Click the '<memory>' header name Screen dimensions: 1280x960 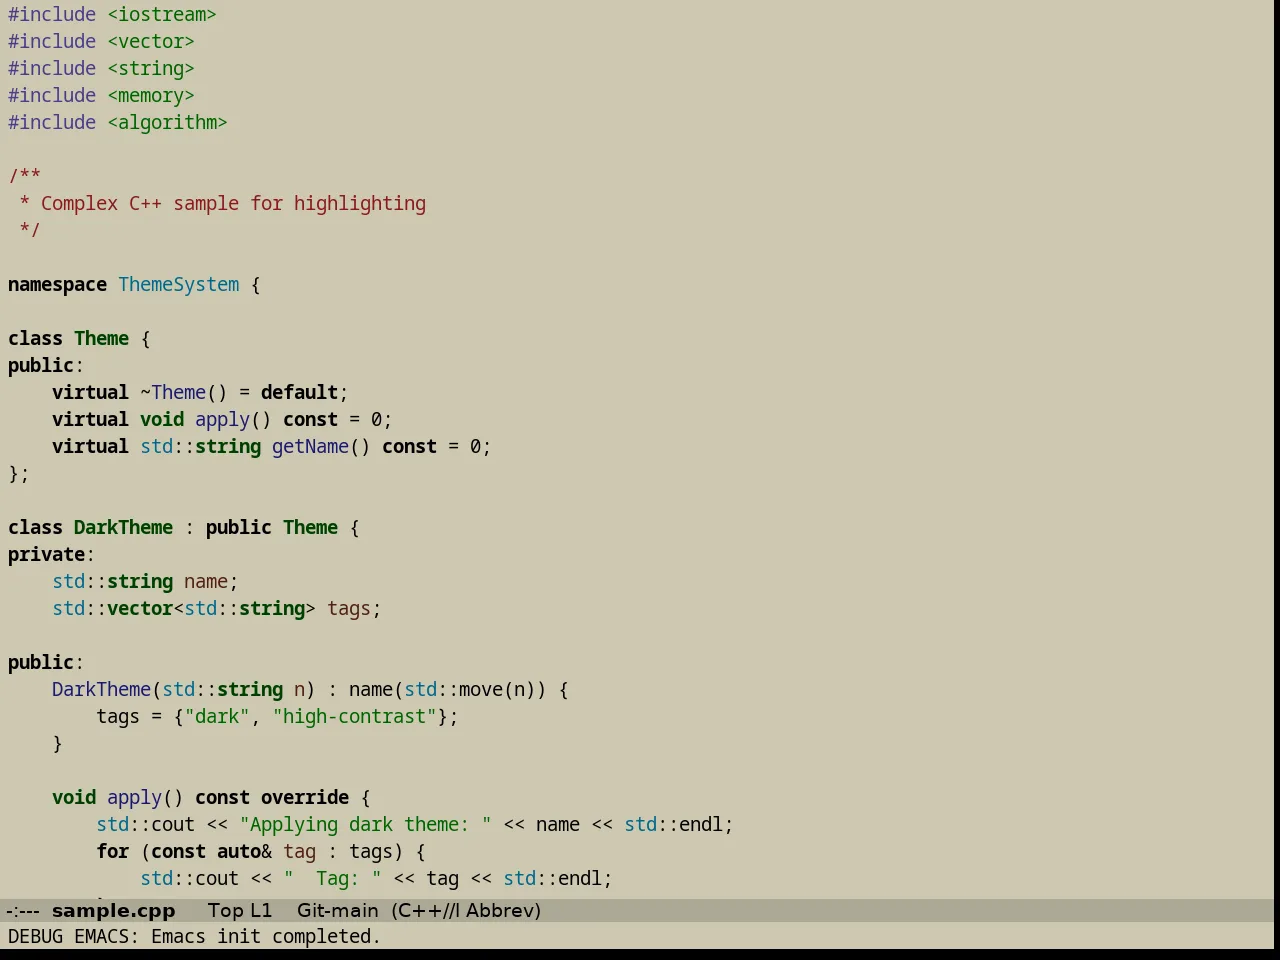[151, 96]
